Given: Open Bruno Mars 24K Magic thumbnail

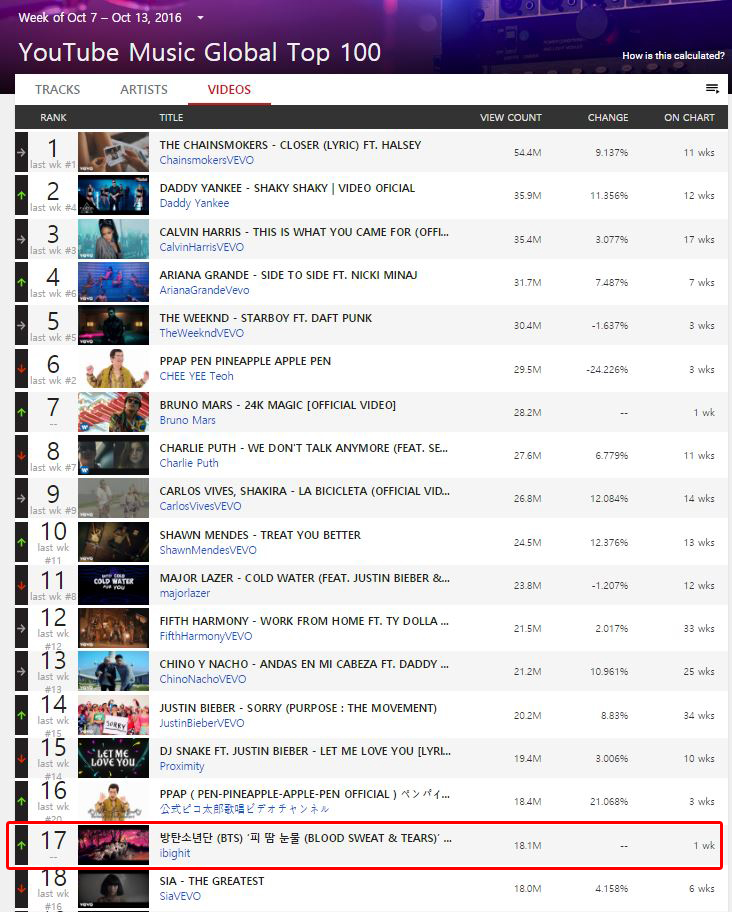Looking at the screenshot, I should (x=113, y=412).
